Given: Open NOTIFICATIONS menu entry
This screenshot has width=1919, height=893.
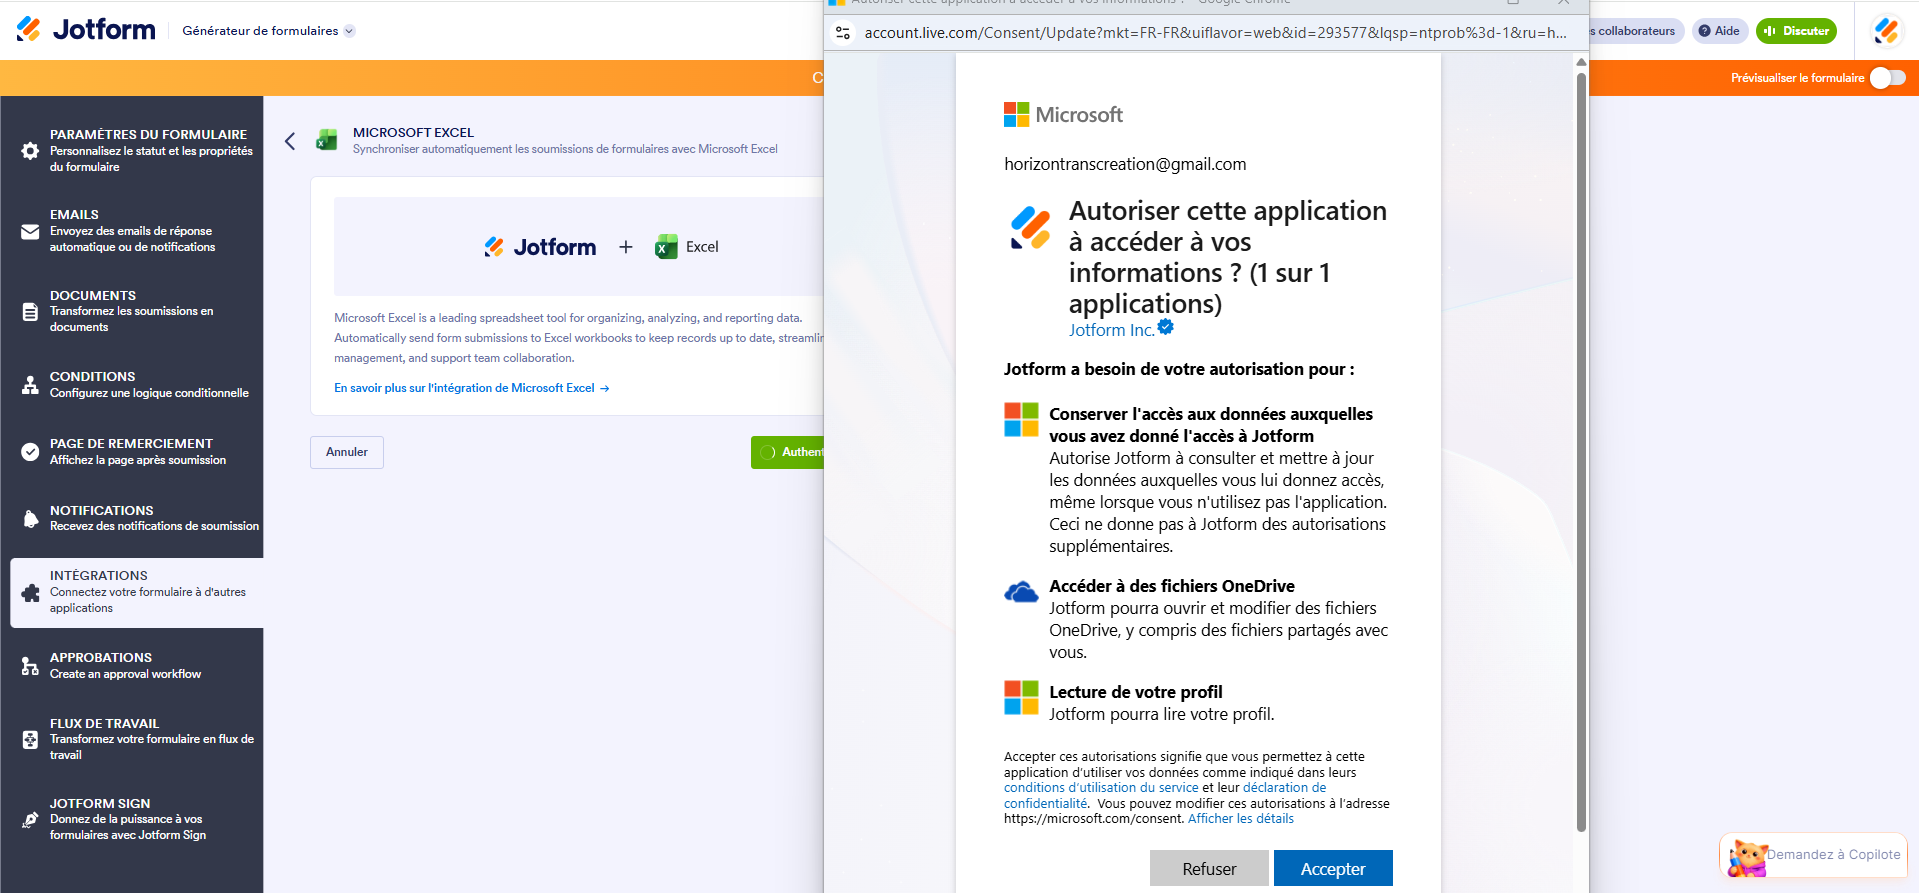Looking at the screenshot, I should (x=132, y=518).
